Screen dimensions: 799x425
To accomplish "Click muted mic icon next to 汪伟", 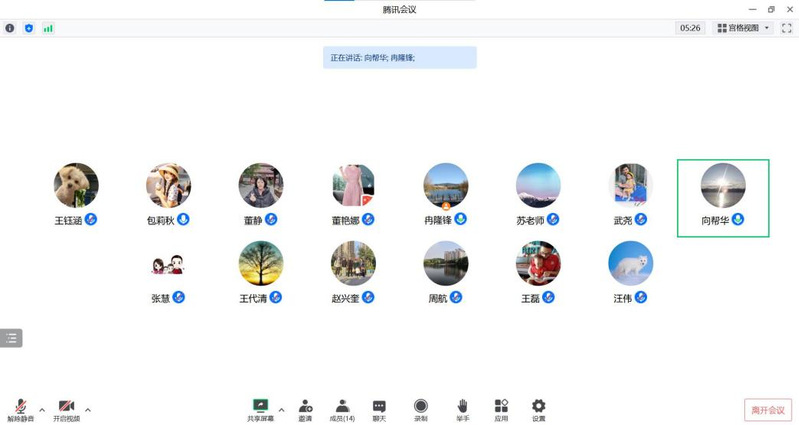I will click(x=641, y=297).
